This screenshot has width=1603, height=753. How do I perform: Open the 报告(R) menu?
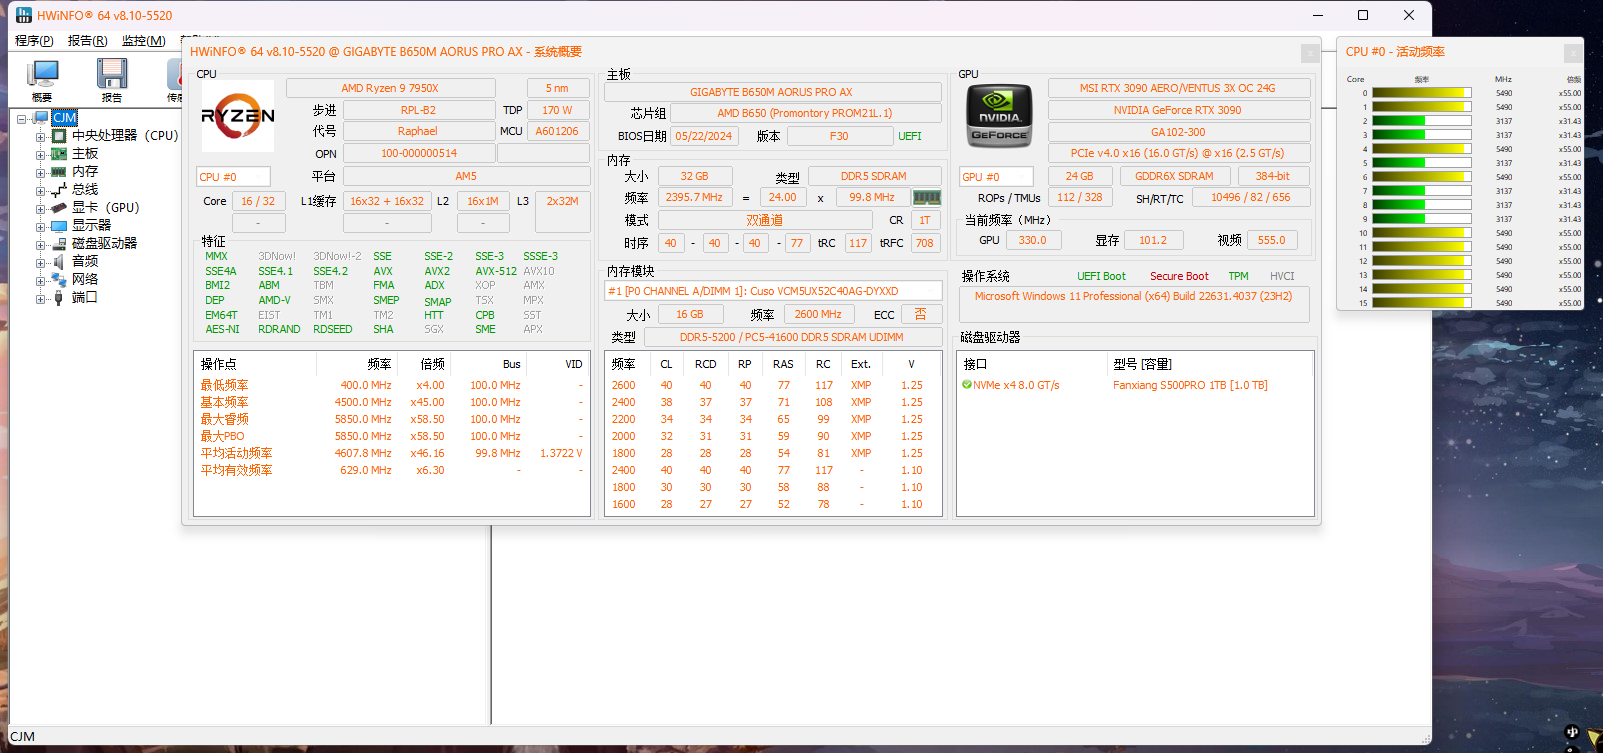click(87, 41)
